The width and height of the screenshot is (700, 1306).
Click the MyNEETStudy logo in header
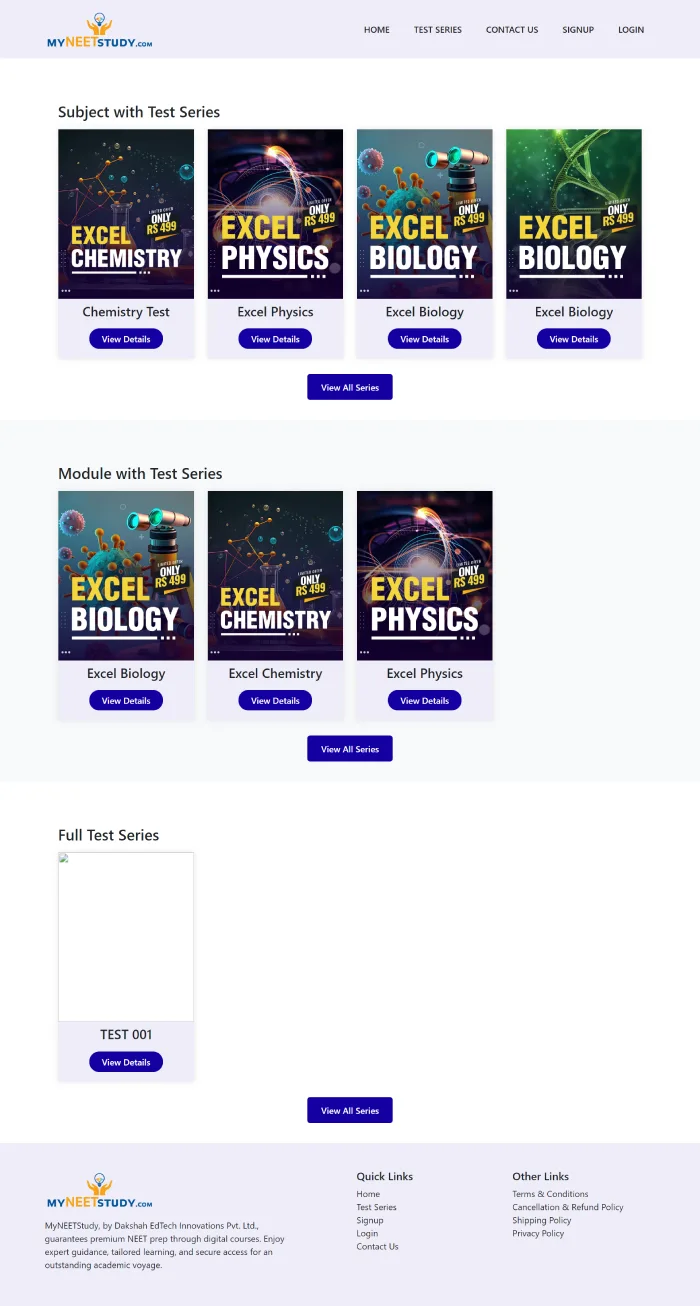99,31
